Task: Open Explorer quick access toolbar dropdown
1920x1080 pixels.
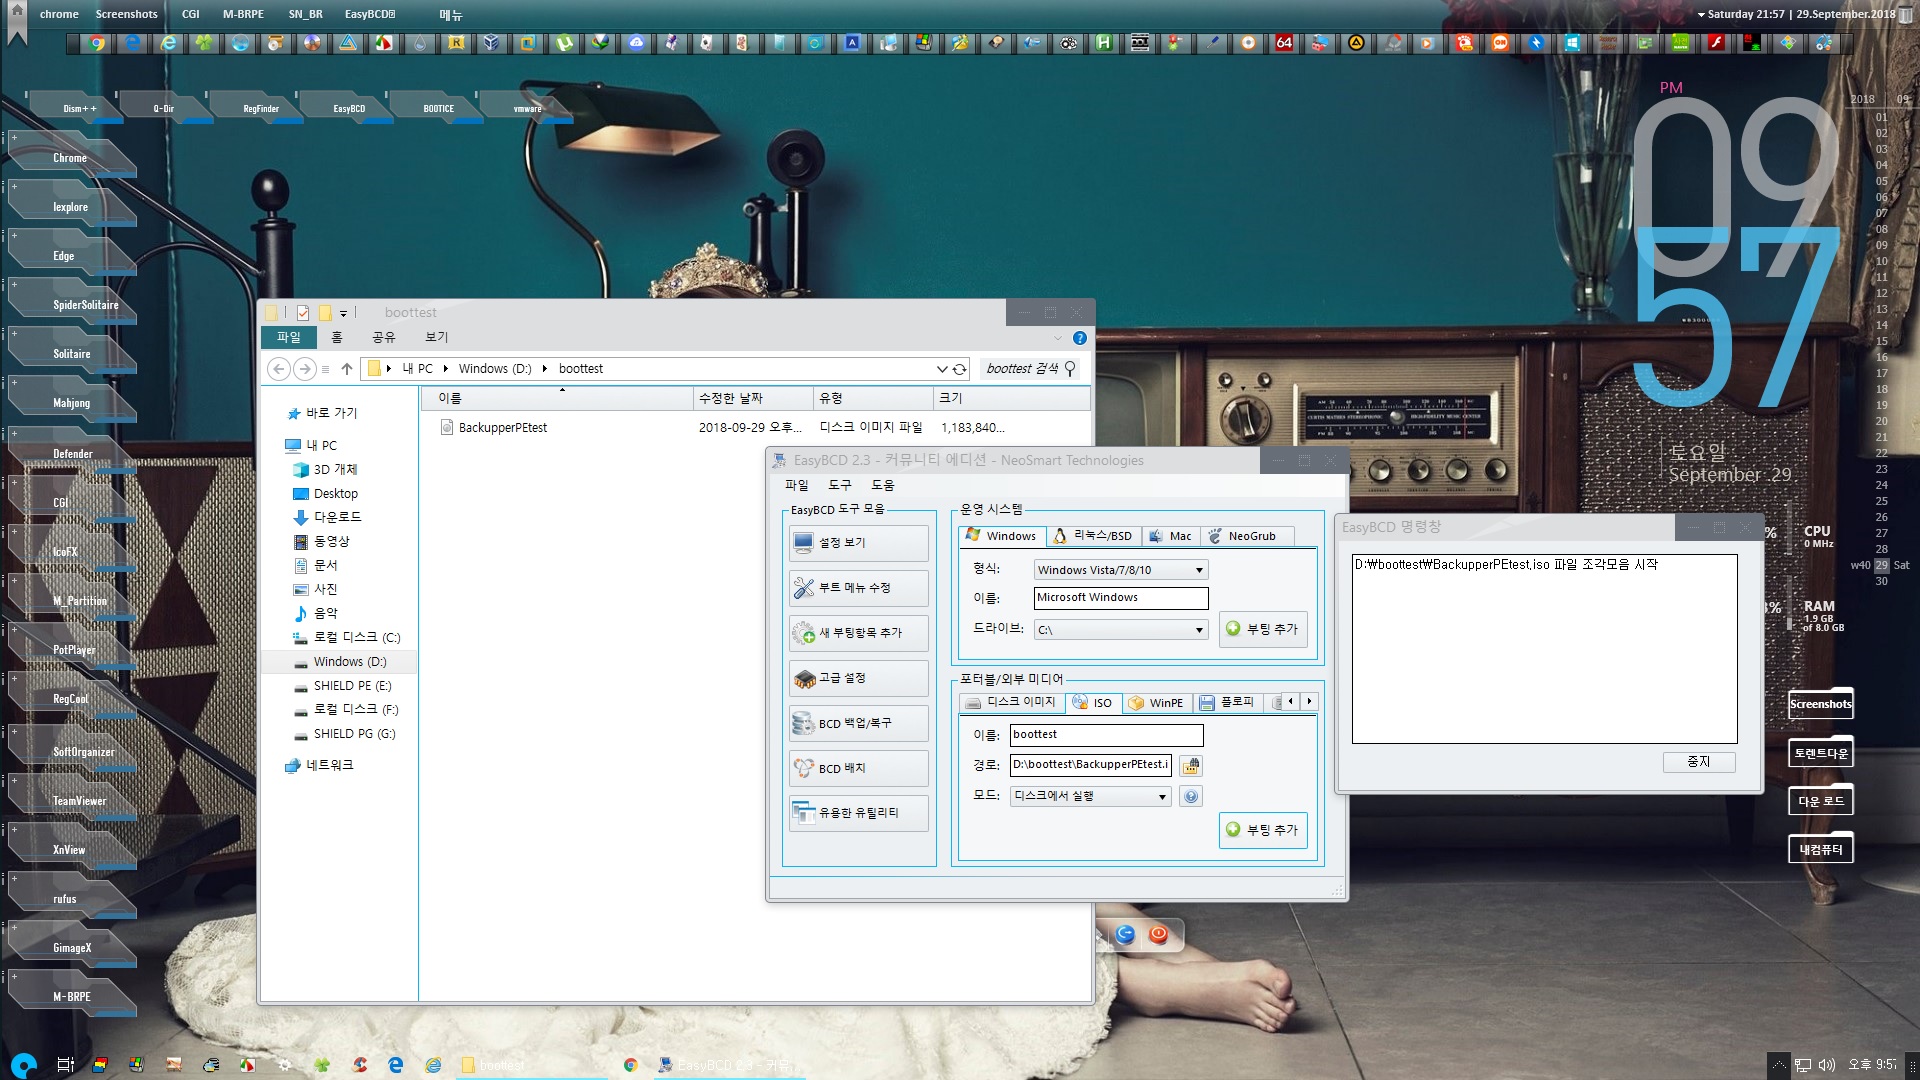Action: click(x=343, y=313)
